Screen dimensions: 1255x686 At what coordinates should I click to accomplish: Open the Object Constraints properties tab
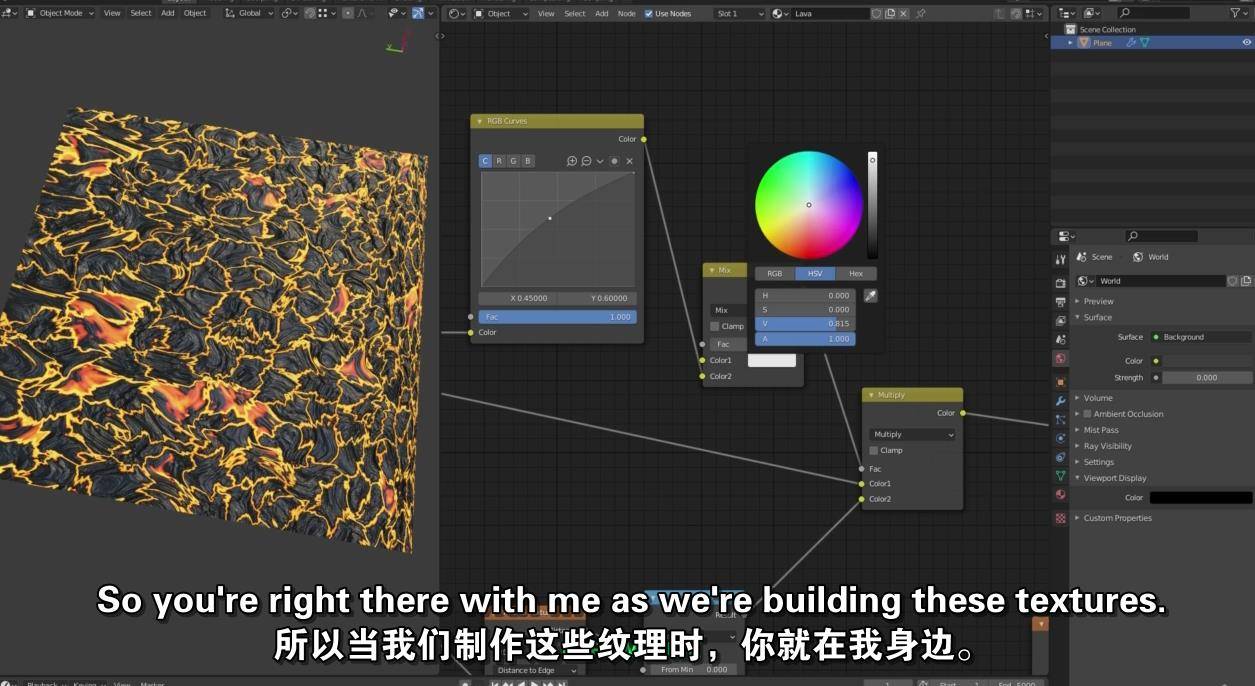tap(1060, 457)
